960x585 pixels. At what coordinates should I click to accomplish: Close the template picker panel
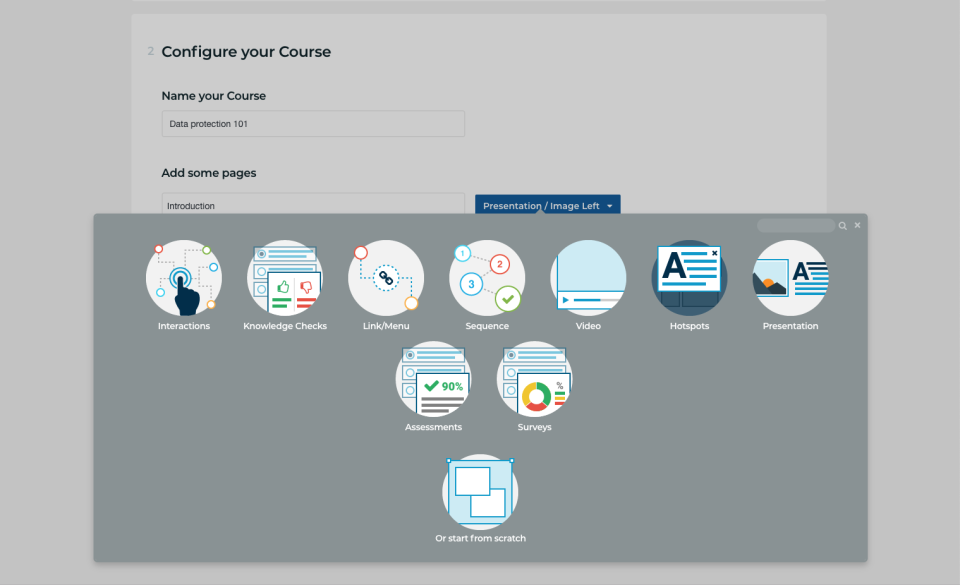point(857,225)
